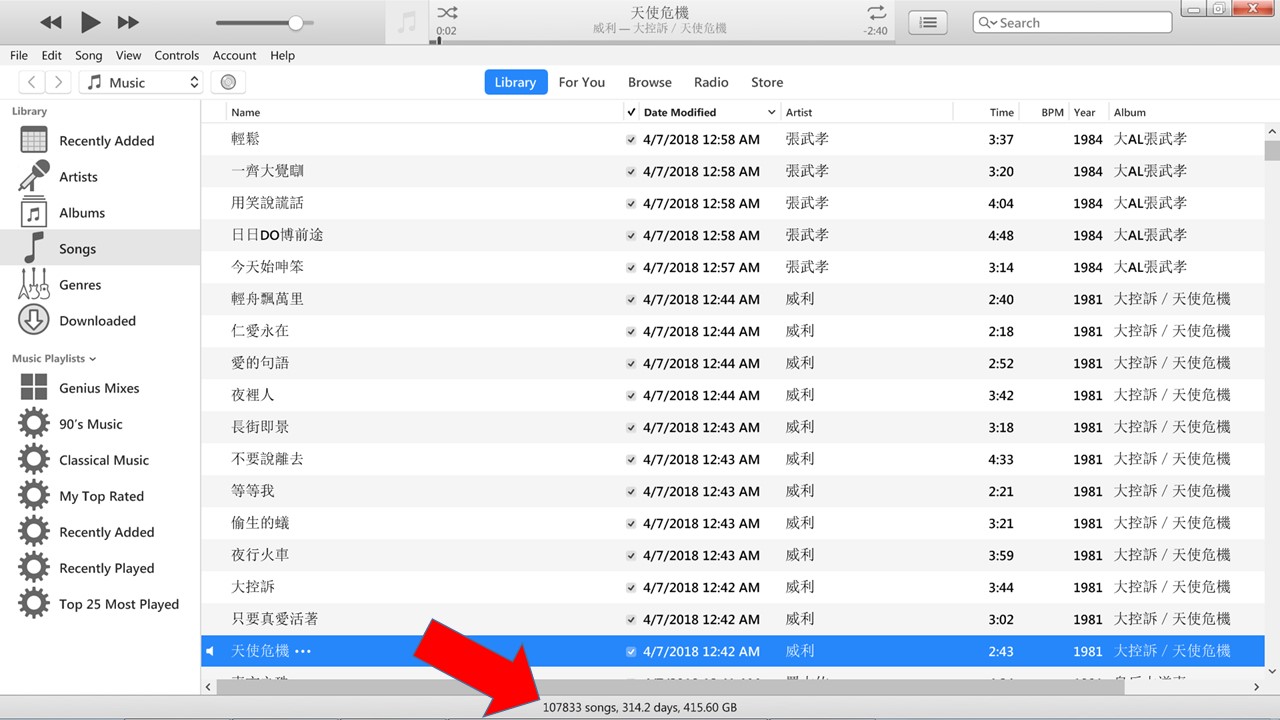The image size is (1280, 720).
Task: Open the Help menu
Action: (x=282, y=55)
